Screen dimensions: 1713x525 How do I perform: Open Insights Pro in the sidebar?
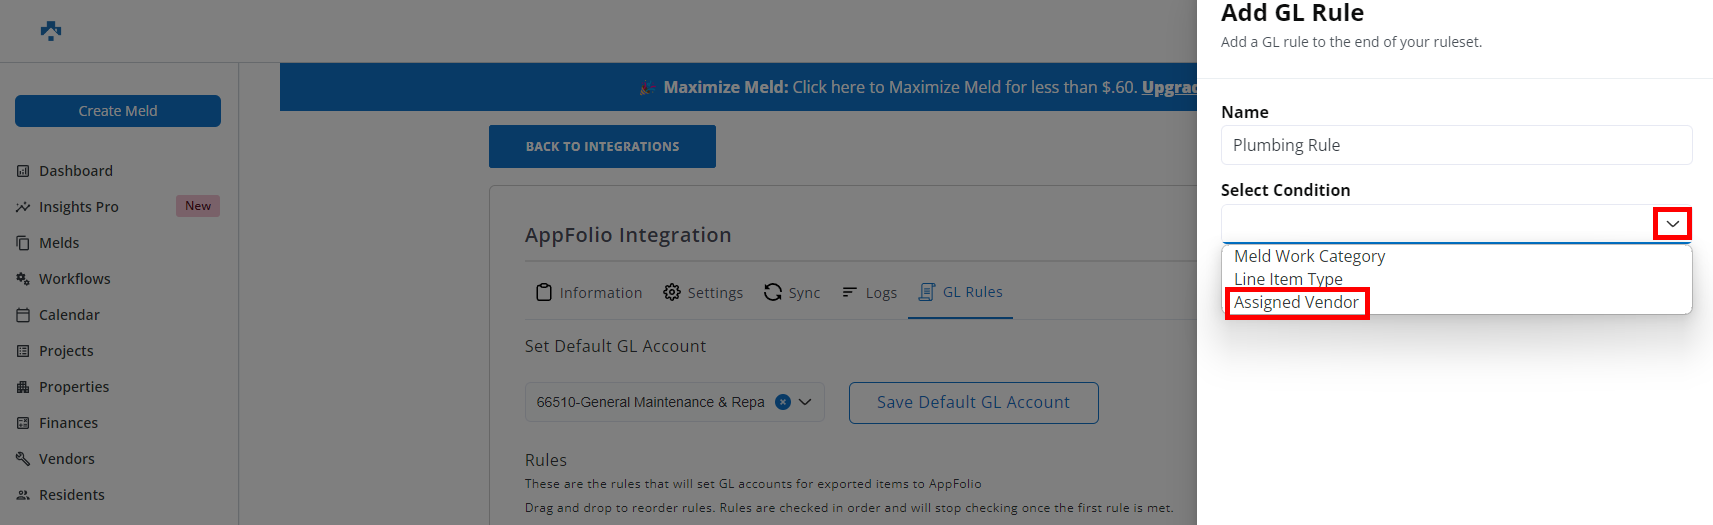point(78,207)
